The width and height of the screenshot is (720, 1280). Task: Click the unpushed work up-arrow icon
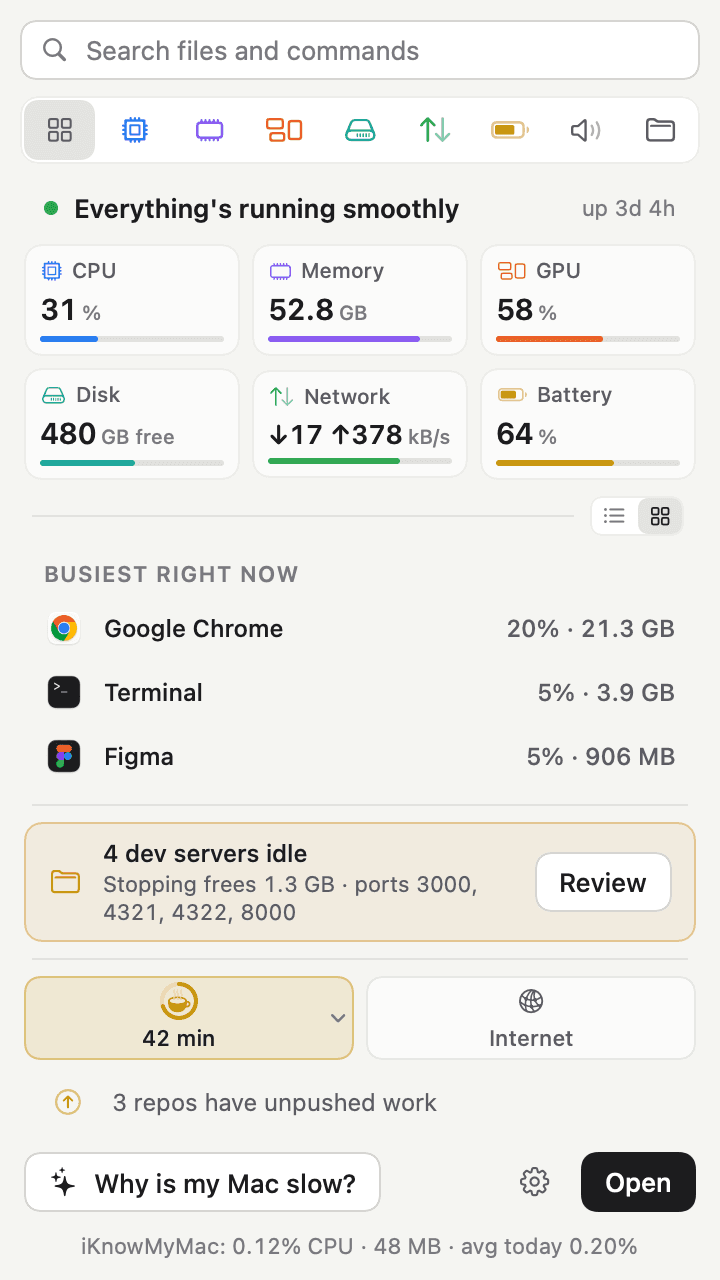click(x=67, y=1103)
